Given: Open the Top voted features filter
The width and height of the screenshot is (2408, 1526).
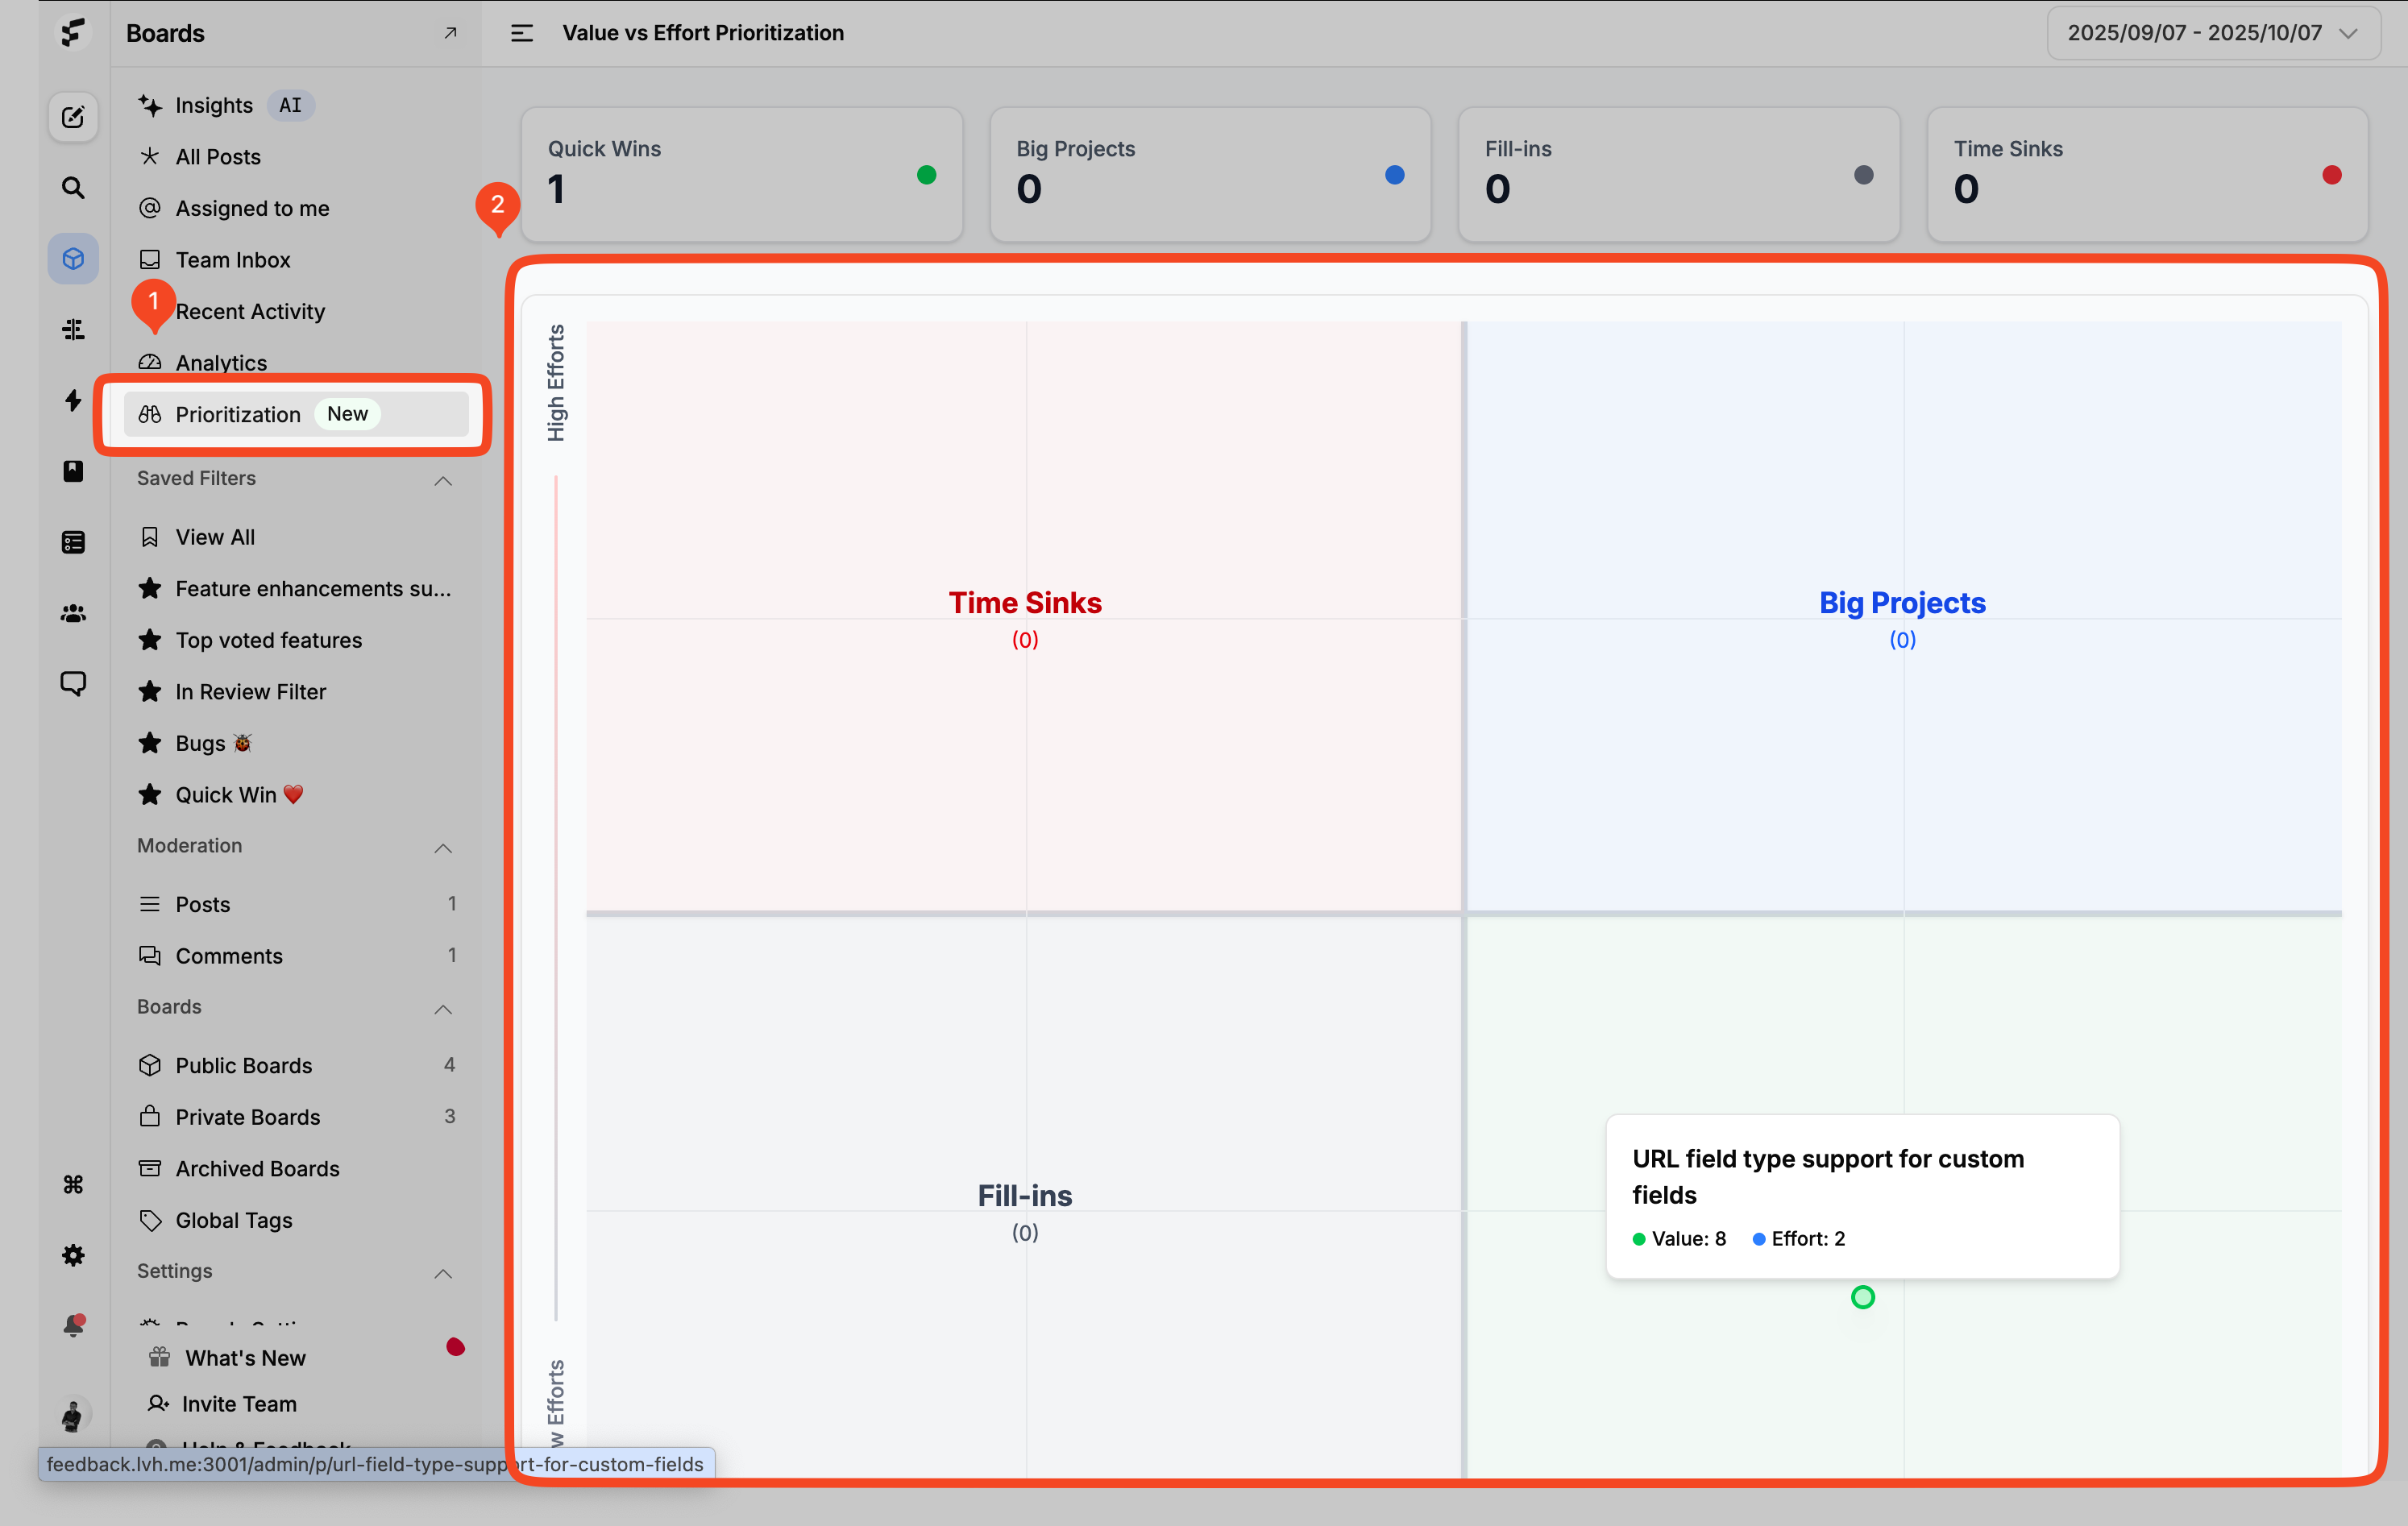Looking at the screenshot, I should coord(268,640).
